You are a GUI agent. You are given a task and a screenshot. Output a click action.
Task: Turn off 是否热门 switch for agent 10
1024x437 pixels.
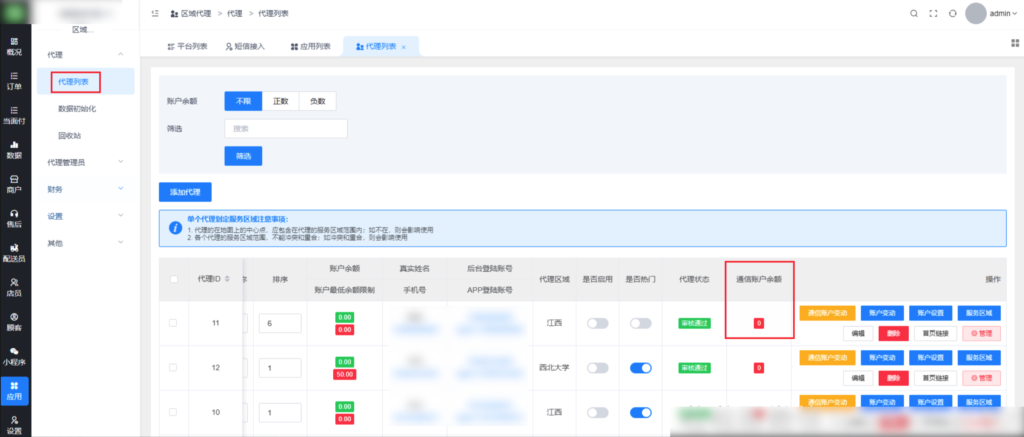click(x=641, y=412)
